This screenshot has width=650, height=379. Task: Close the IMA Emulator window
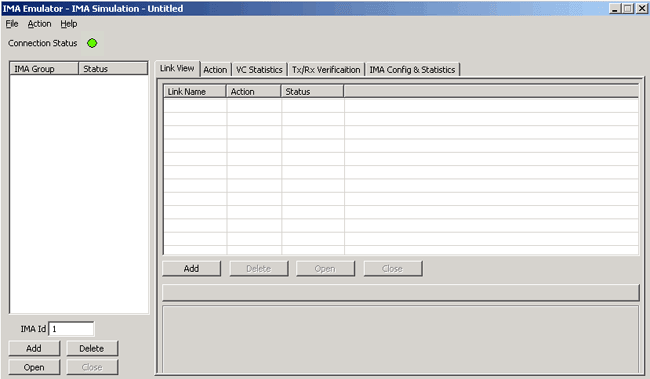(642, 8)
